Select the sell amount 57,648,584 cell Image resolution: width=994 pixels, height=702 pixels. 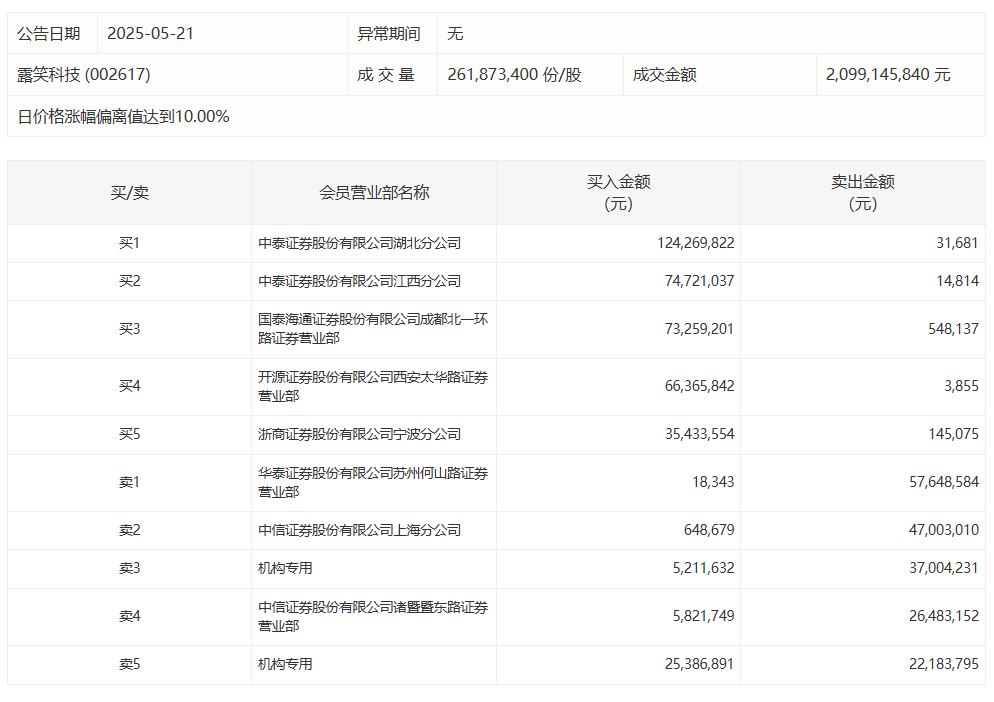(932, 482)
